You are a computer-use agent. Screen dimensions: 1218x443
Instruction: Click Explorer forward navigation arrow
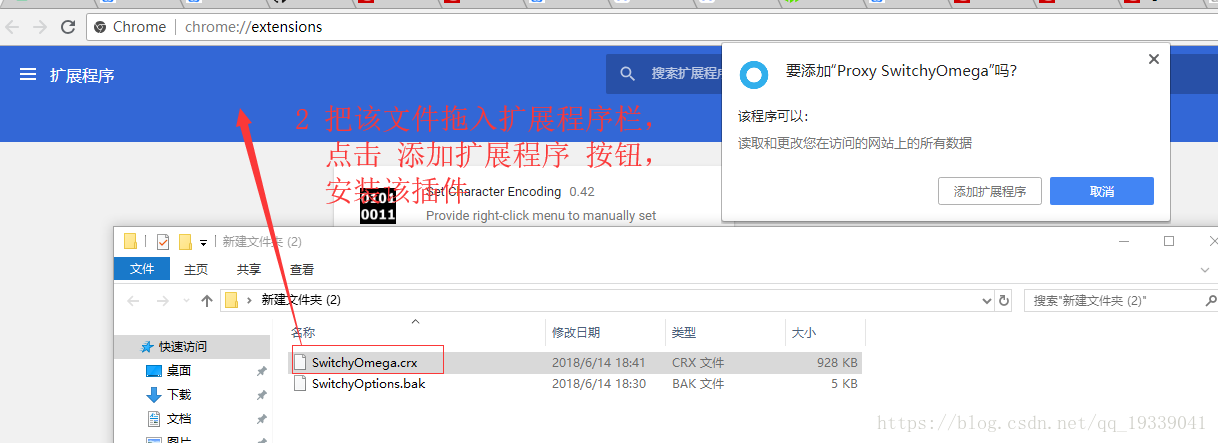(163, 300)
